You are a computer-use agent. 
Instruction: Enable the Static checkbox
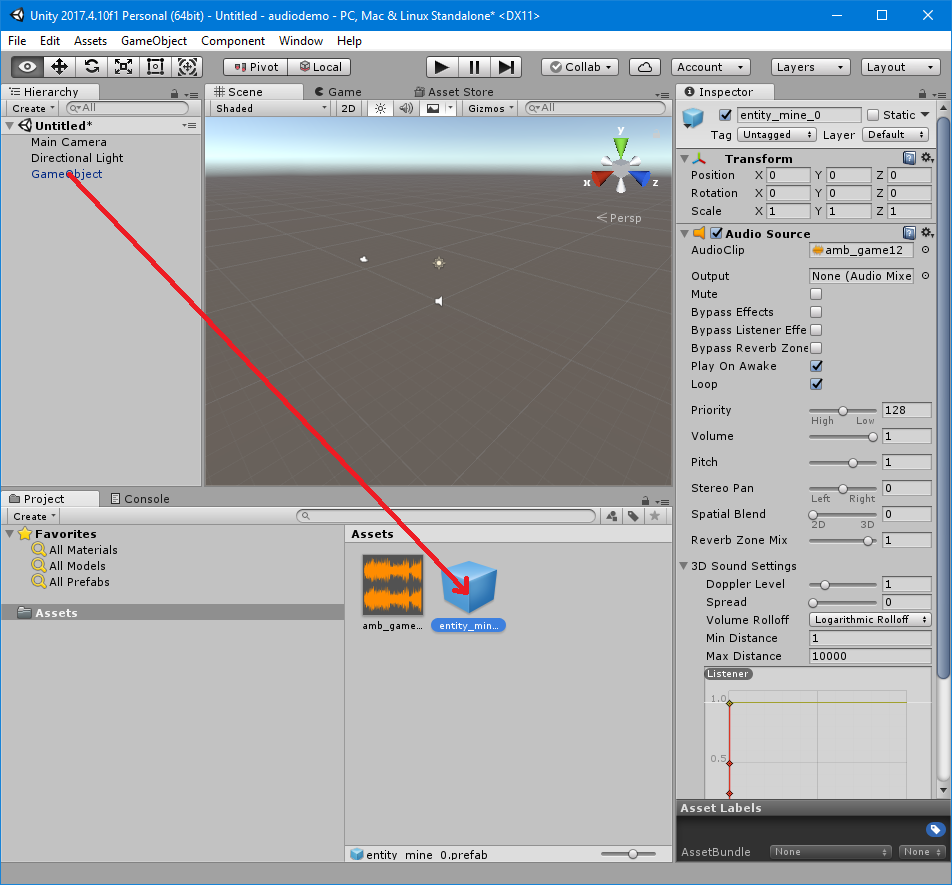click(x=873, y=115)
